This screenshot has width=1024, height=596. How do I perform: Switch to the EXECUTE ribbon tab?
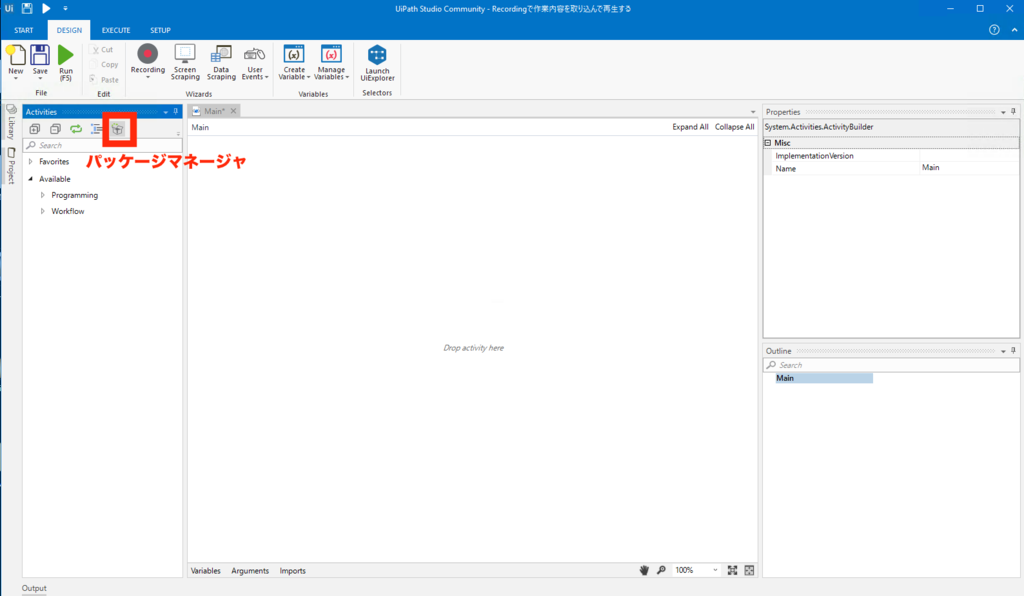click(x=116, y=30)
